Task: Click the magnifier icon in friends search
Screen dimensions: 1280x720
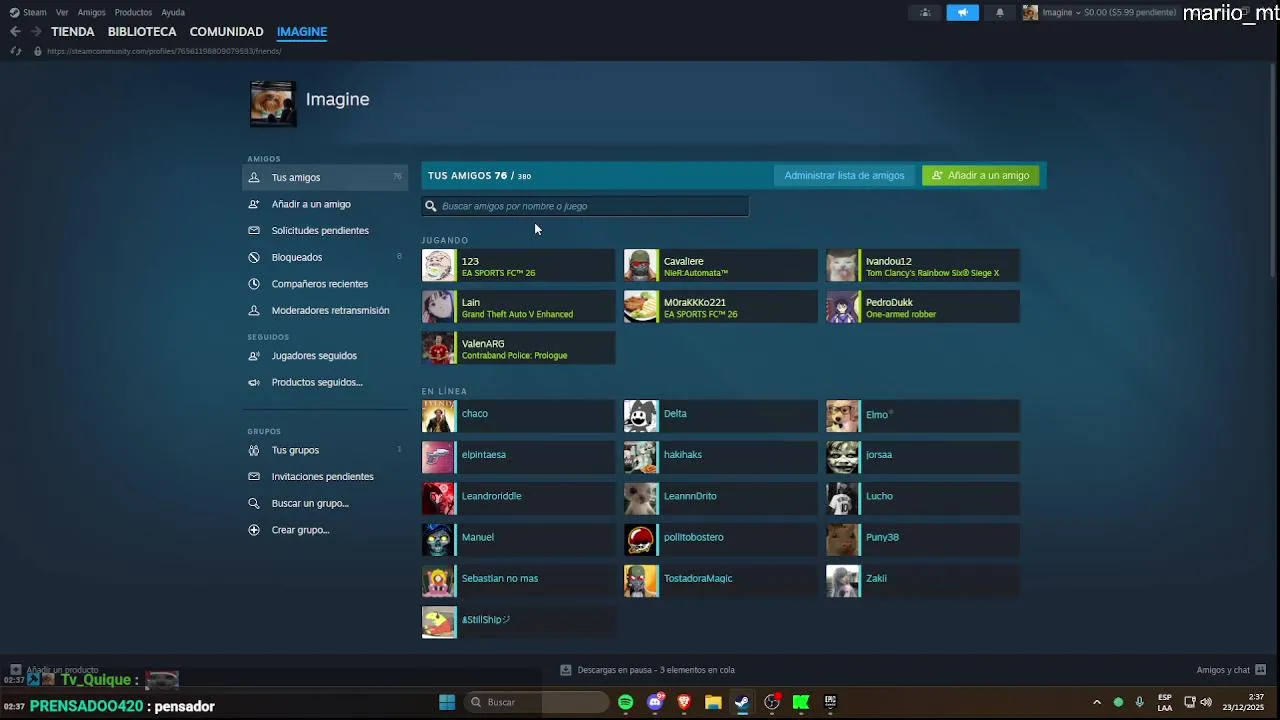Action: [x=431, y=206]
